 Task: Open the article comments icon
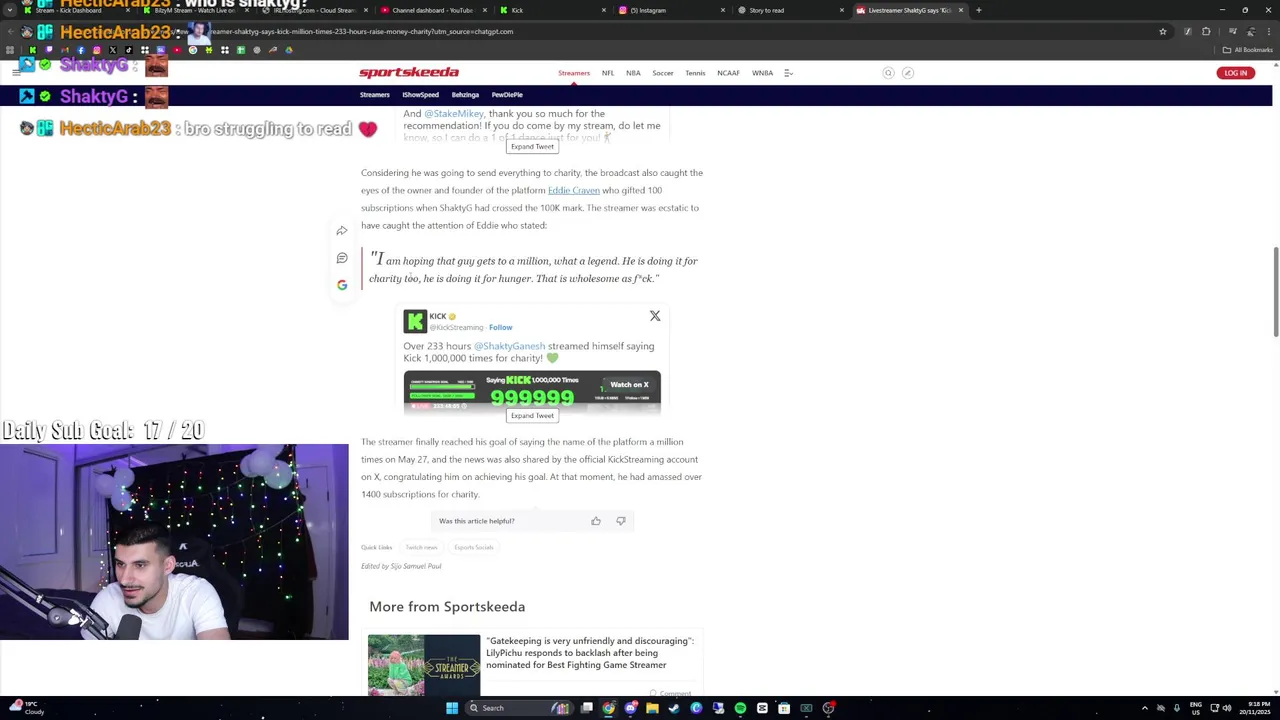(x=342, y=258)
